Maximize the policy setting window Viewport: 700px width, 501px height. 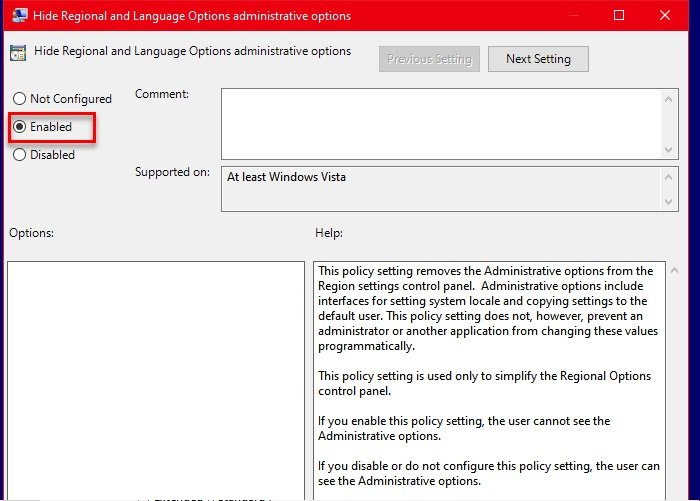tap(619, 15)
